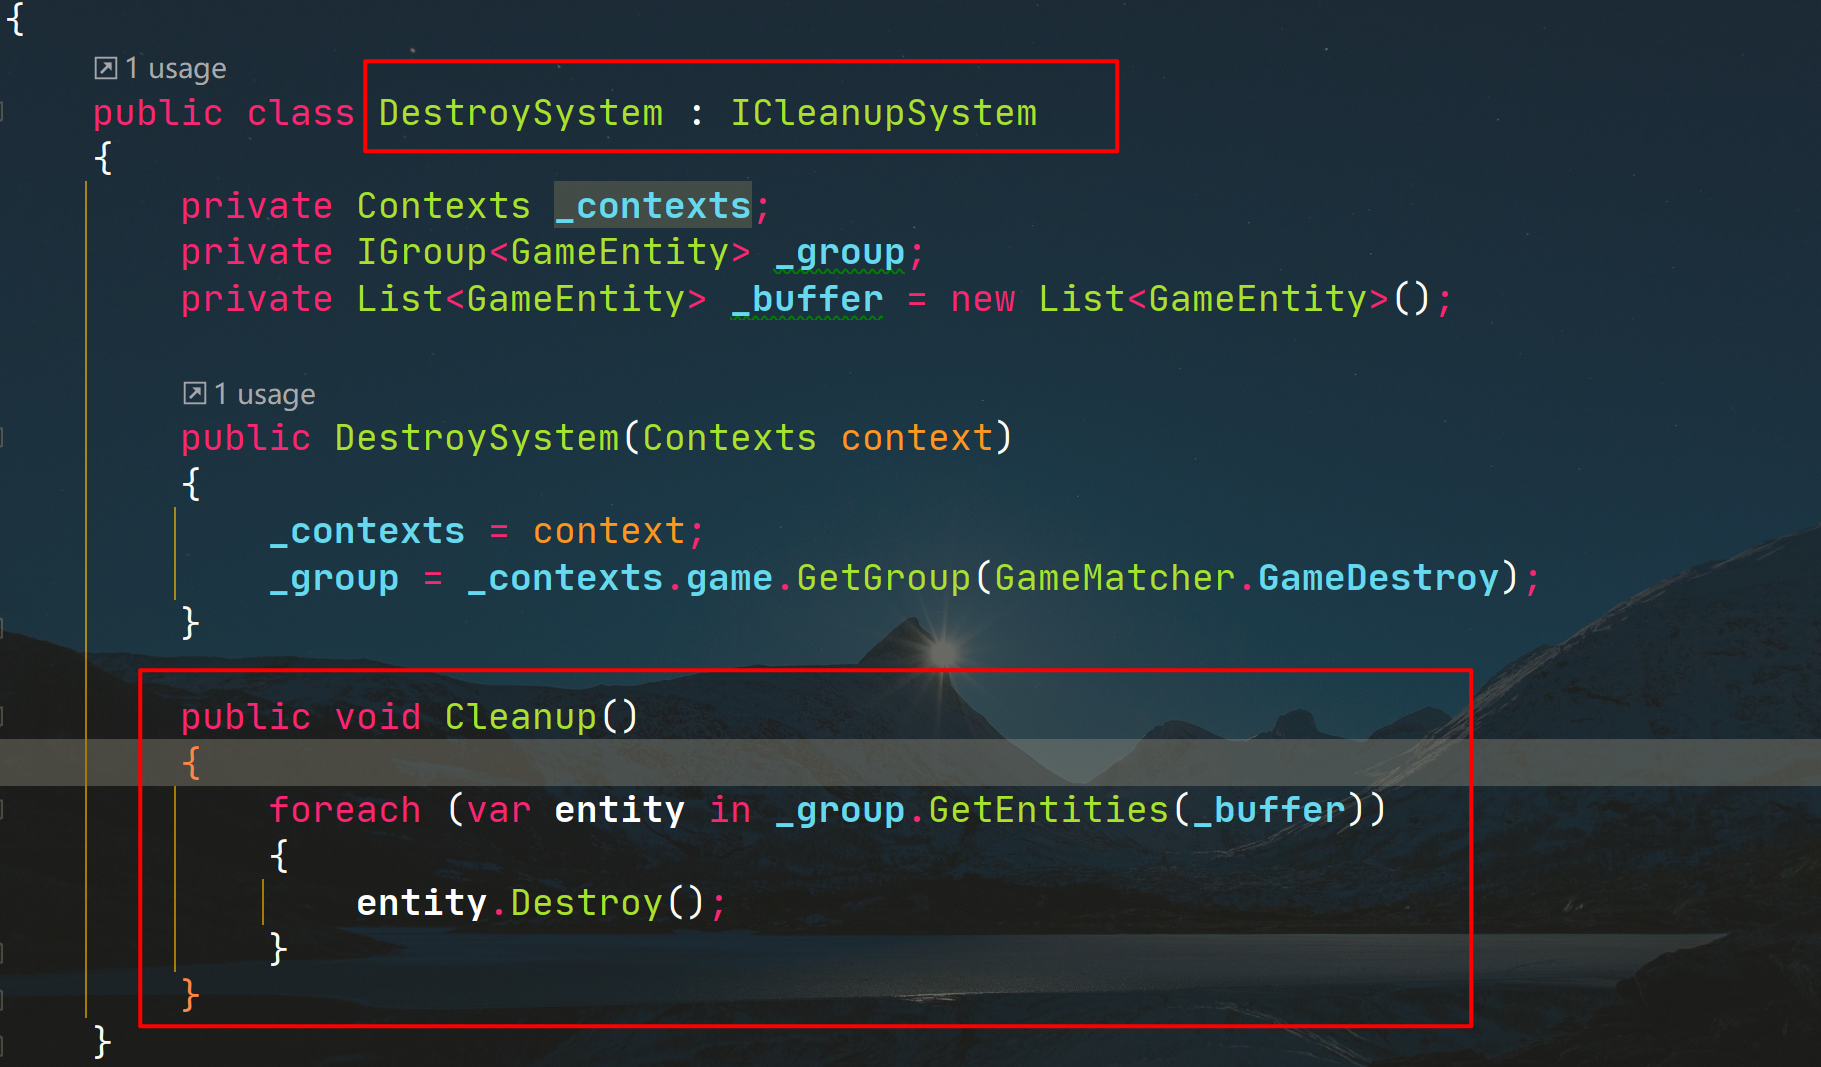This screenshot has width=1821, height=1067.
Task: Click the "new" keyword
Action: point(983,299)
